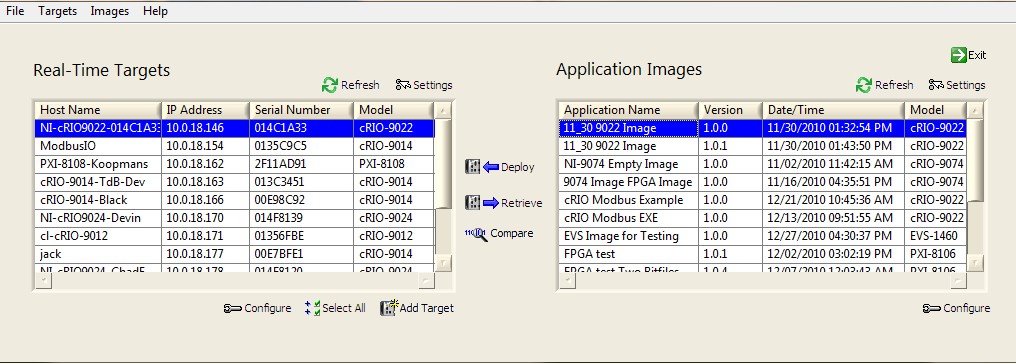Screen dimensions: 1016x364
Task: Click the Select All icon
Action: pos(312,308)
